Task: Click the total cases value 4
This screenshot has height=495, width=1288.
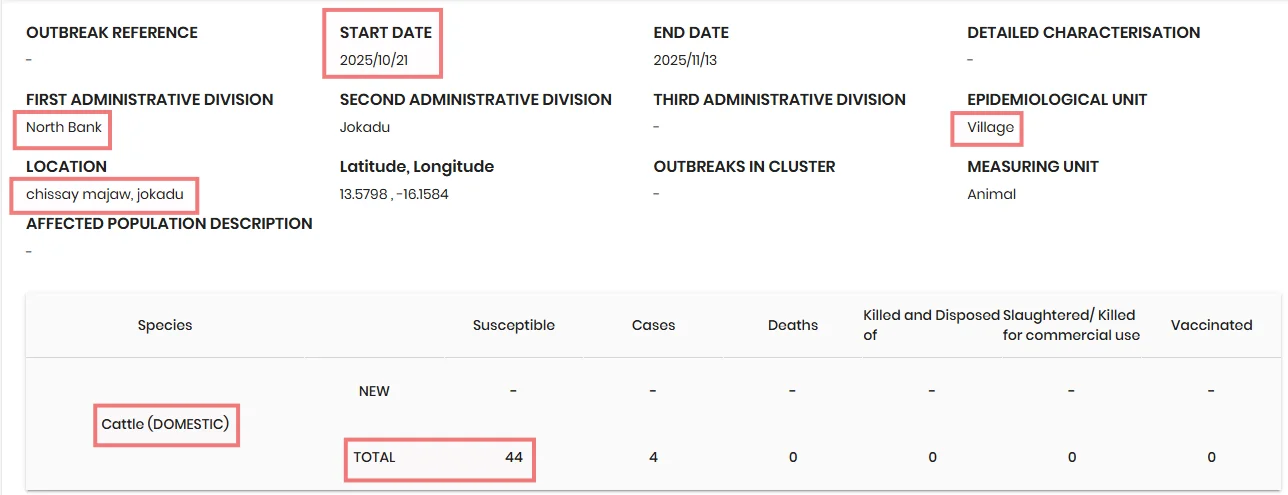Action: [x=653, y=457]
